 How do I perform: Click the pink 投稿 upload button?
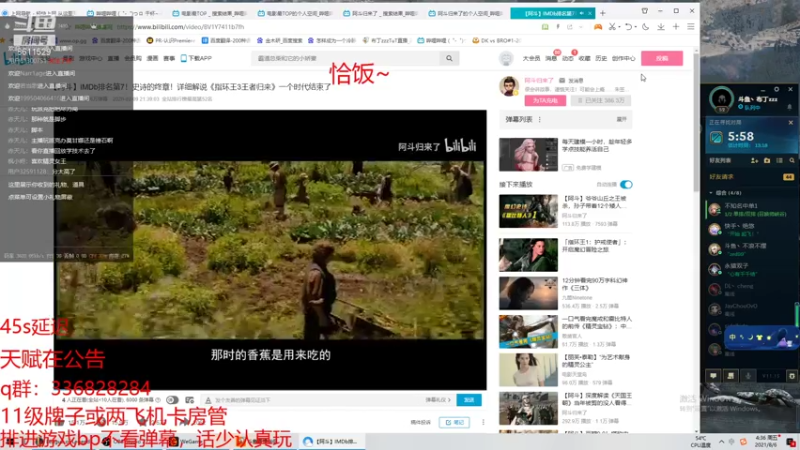tap(662, 58)
